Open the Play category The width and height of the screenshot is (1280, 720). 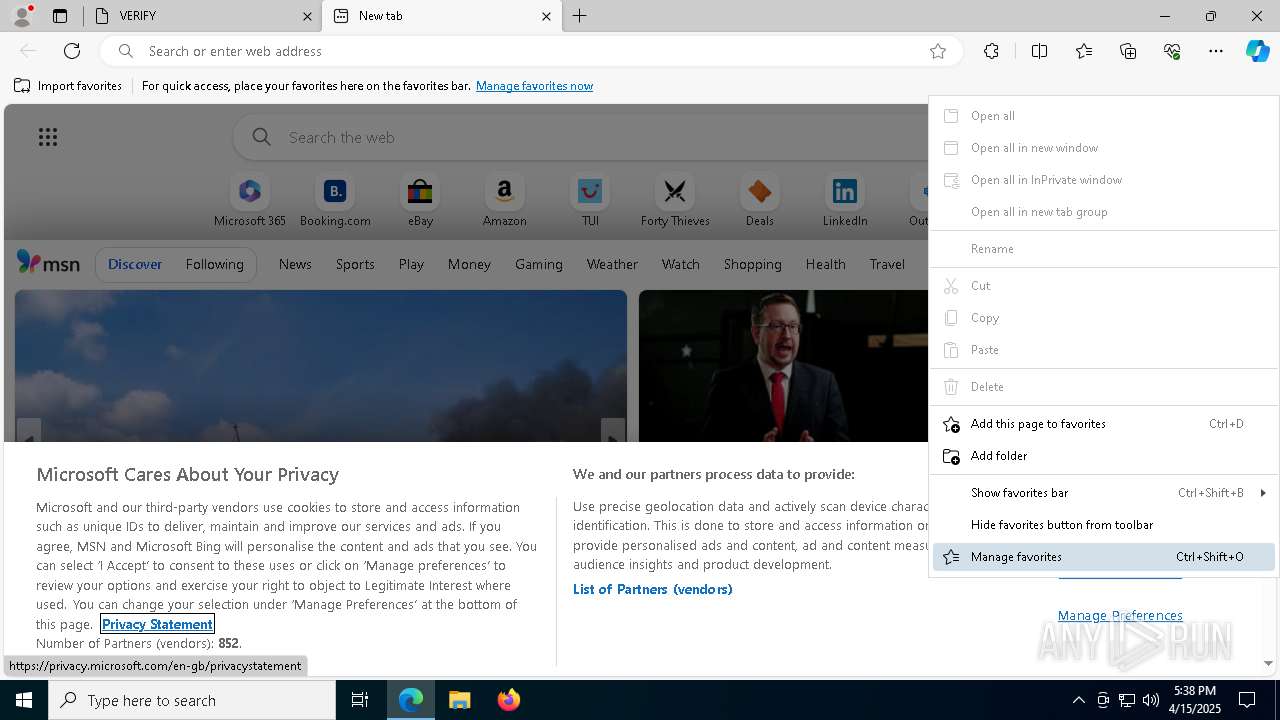click(411, 264)
